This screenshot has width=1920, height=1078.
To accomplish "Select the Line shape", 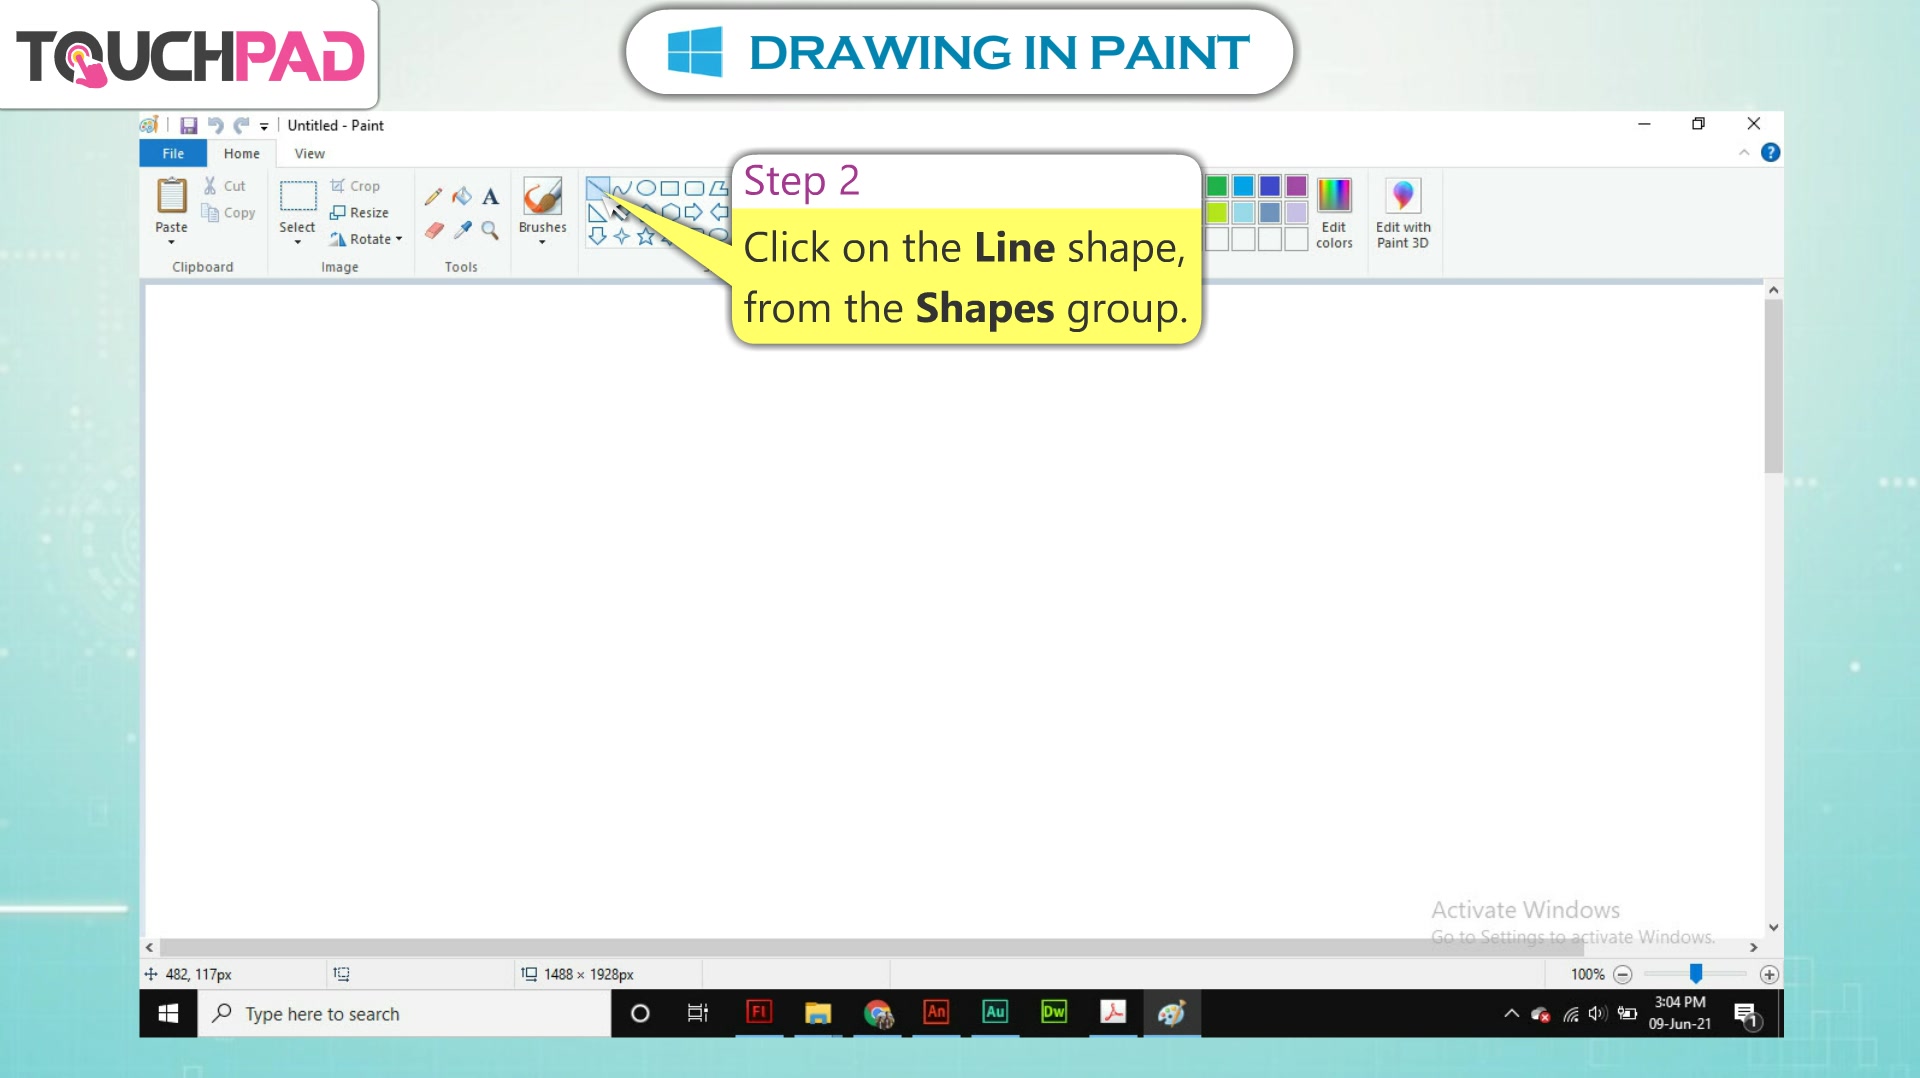I will point(597,187).
